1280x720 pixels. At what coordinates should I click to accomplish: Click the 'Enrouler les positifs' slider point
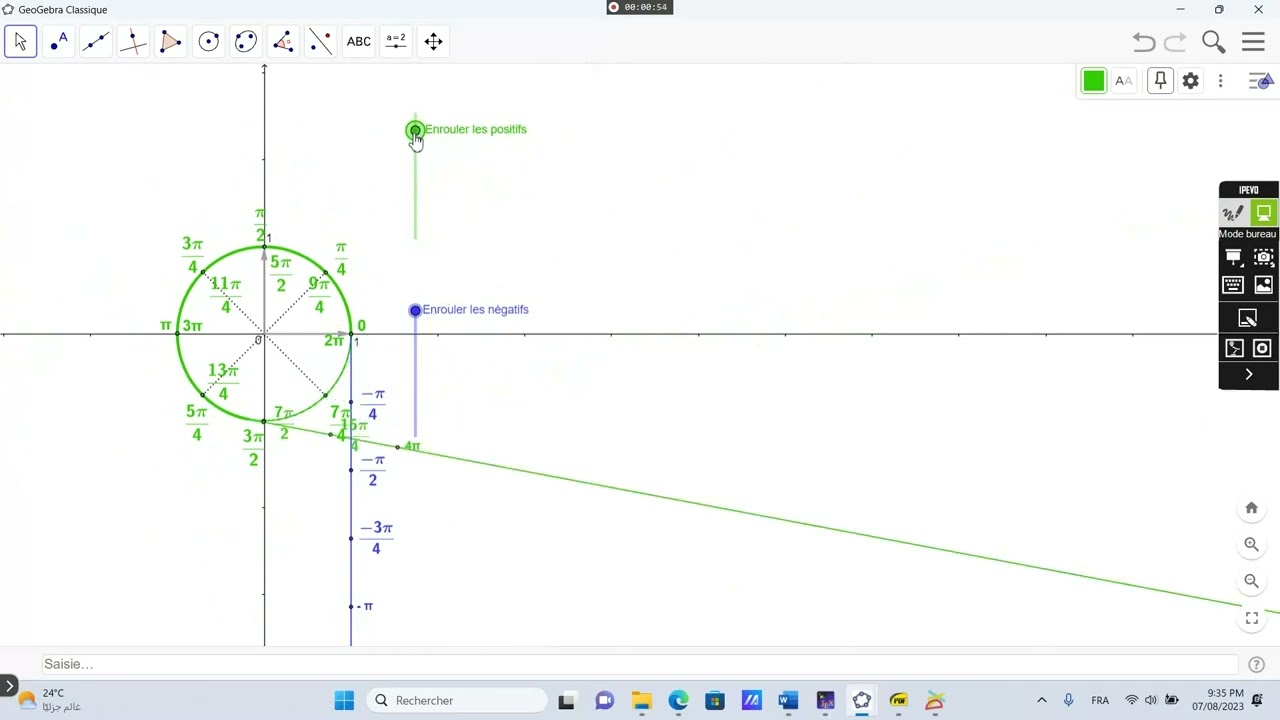415,130
